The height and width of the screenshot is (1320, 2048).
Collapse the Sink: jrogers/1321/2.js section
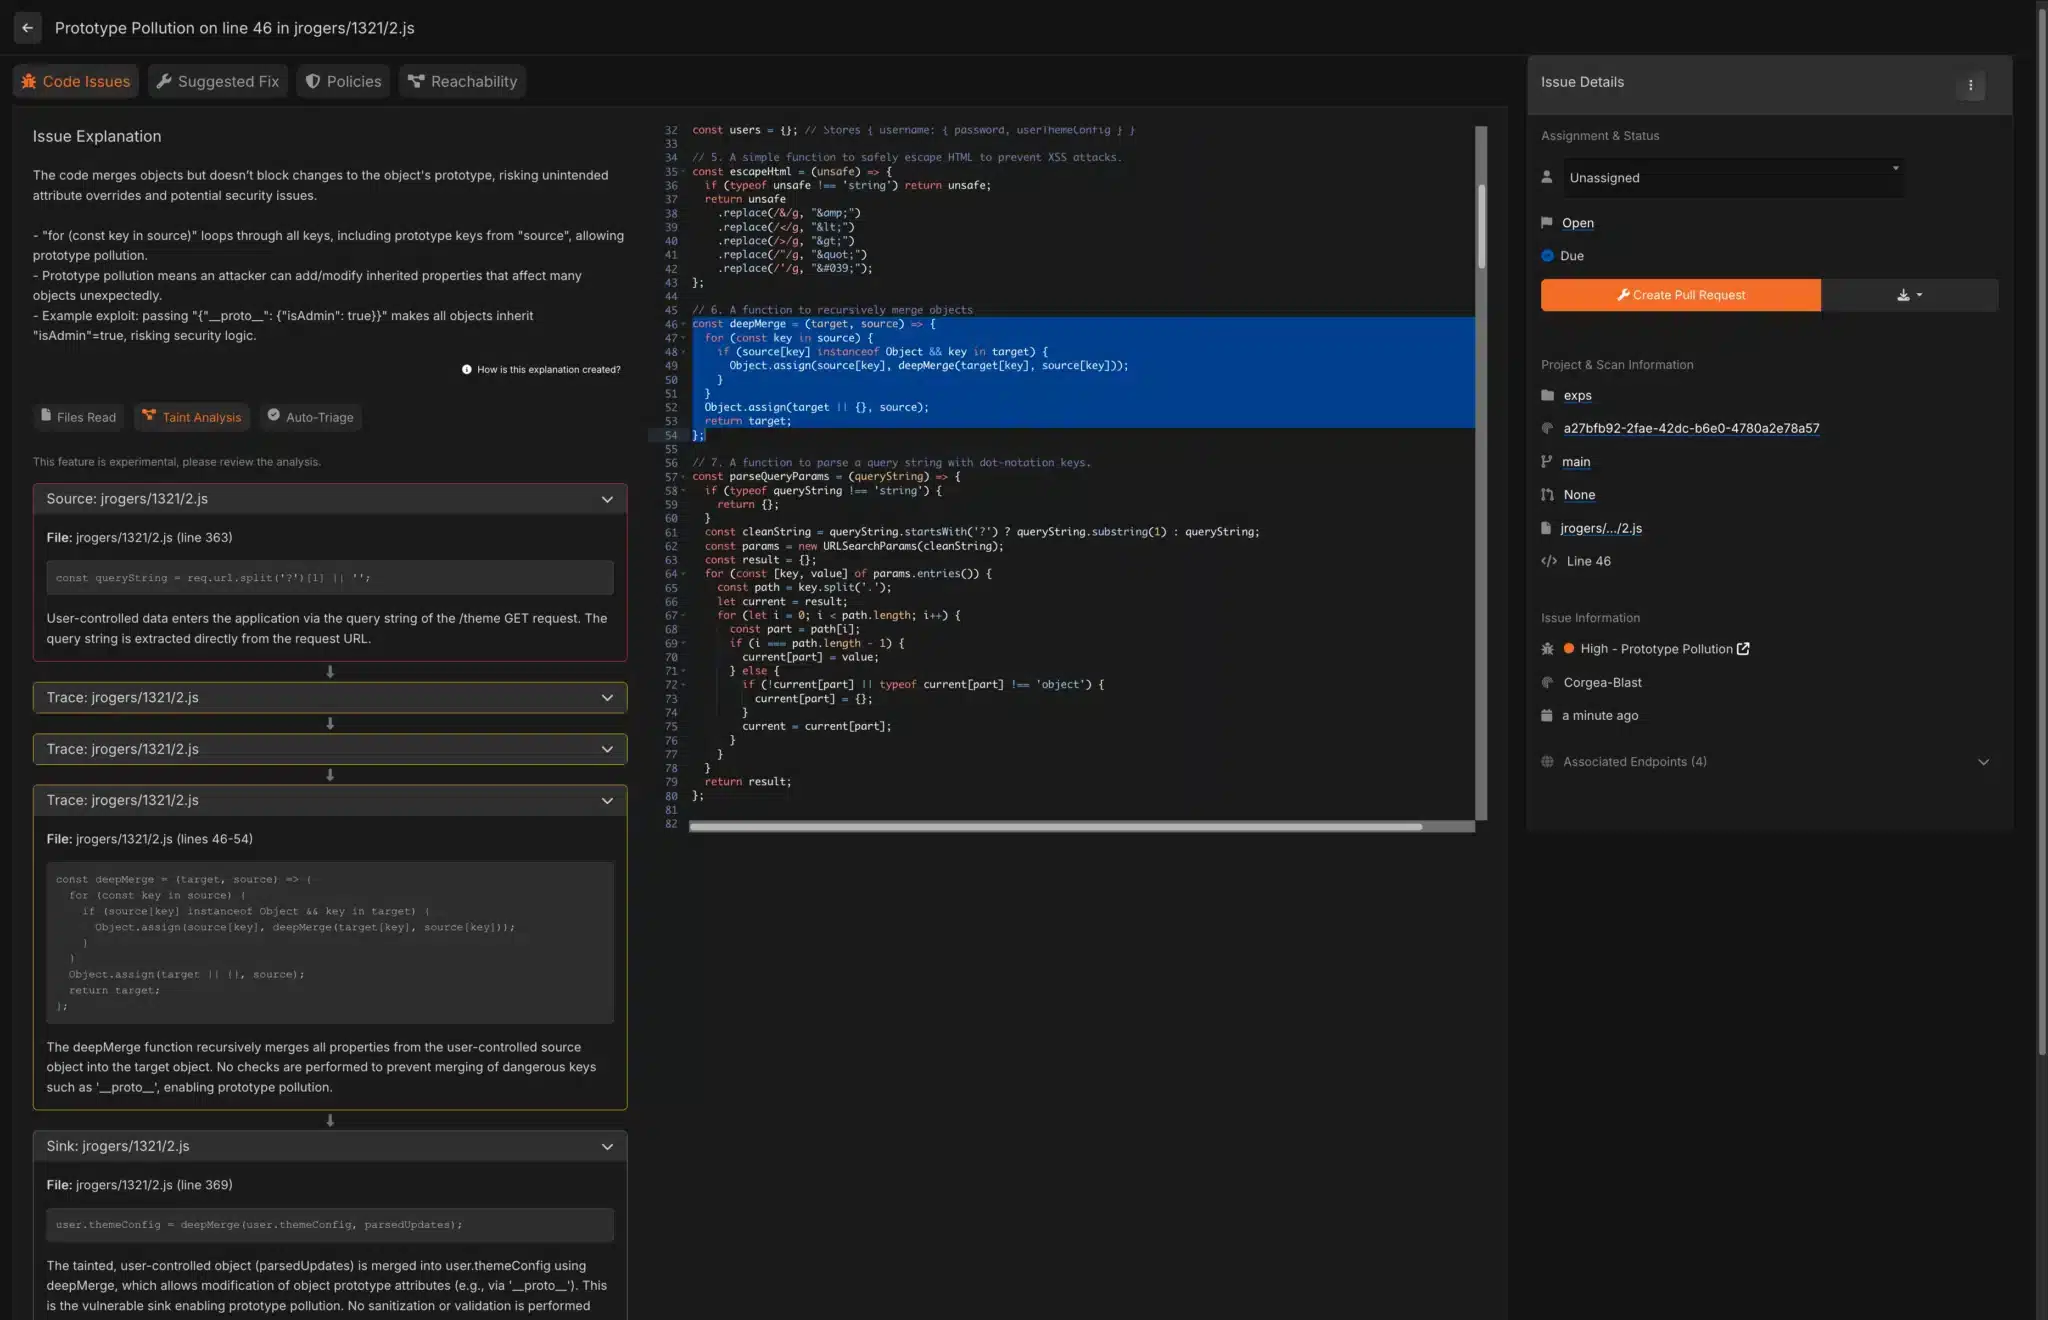tap(330, 1147)
